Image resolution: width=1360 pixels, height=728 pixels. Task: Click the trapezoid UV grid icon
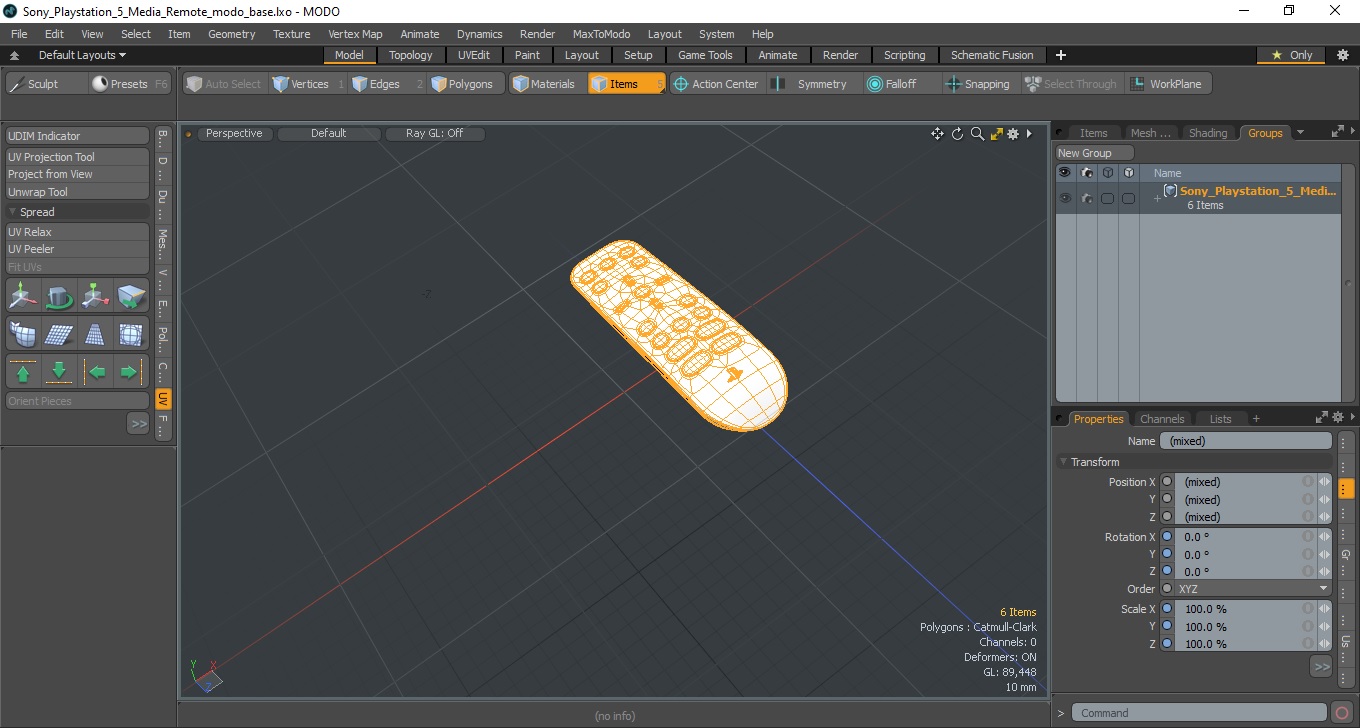pos(95,334)
